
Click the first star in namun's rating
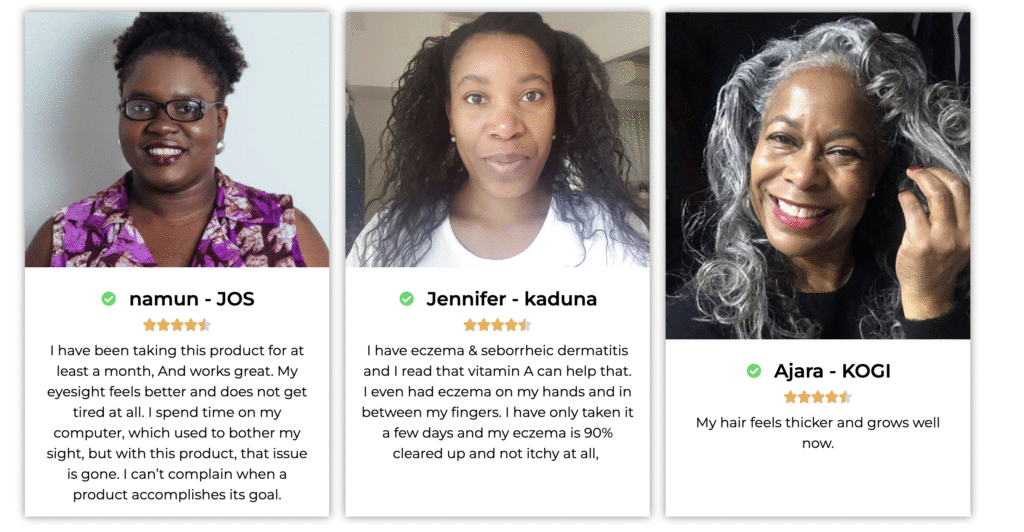pyautogui.click(x=150, y=324)
